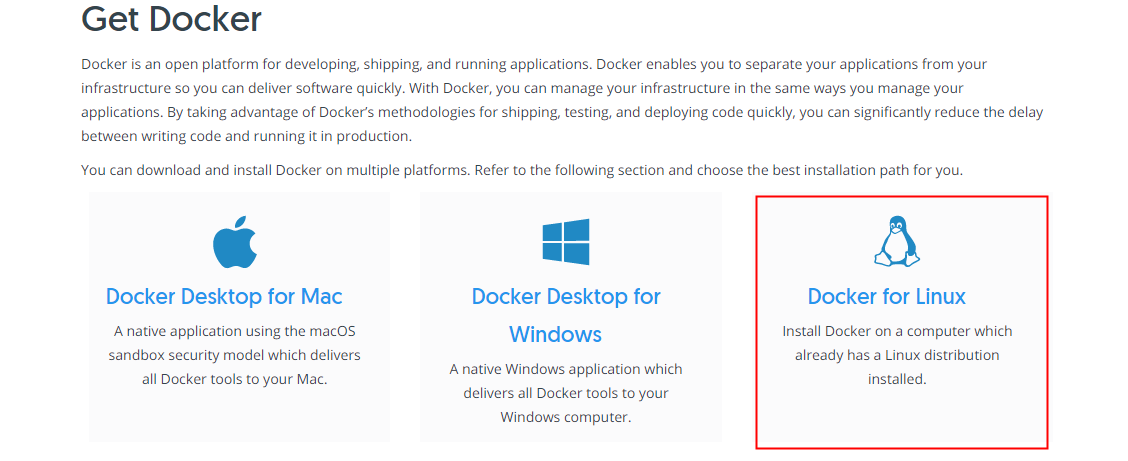Open the Docker Desktop for Windows link
1128x461 pixels.
click(x=565, y=315)
